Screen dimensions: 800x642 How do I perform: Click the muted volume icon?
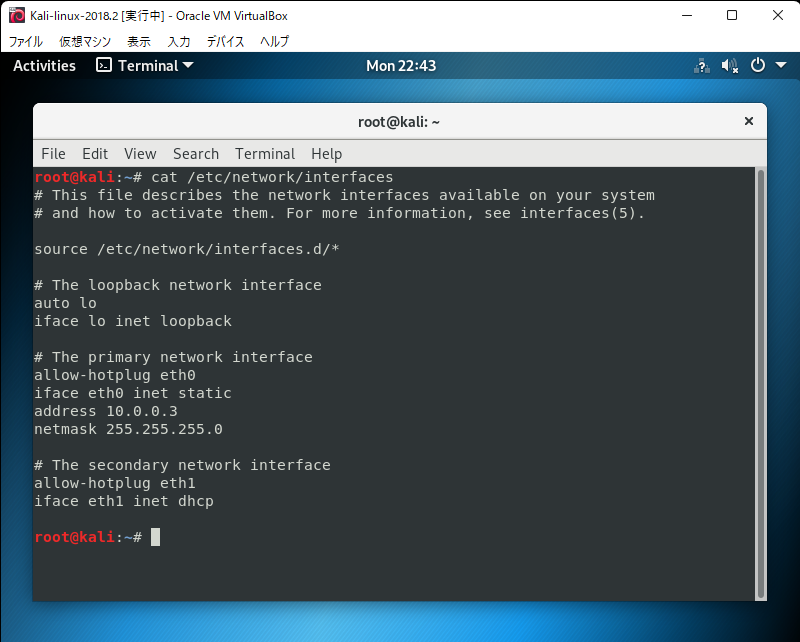pyautogui.click(x=730, y=66)
